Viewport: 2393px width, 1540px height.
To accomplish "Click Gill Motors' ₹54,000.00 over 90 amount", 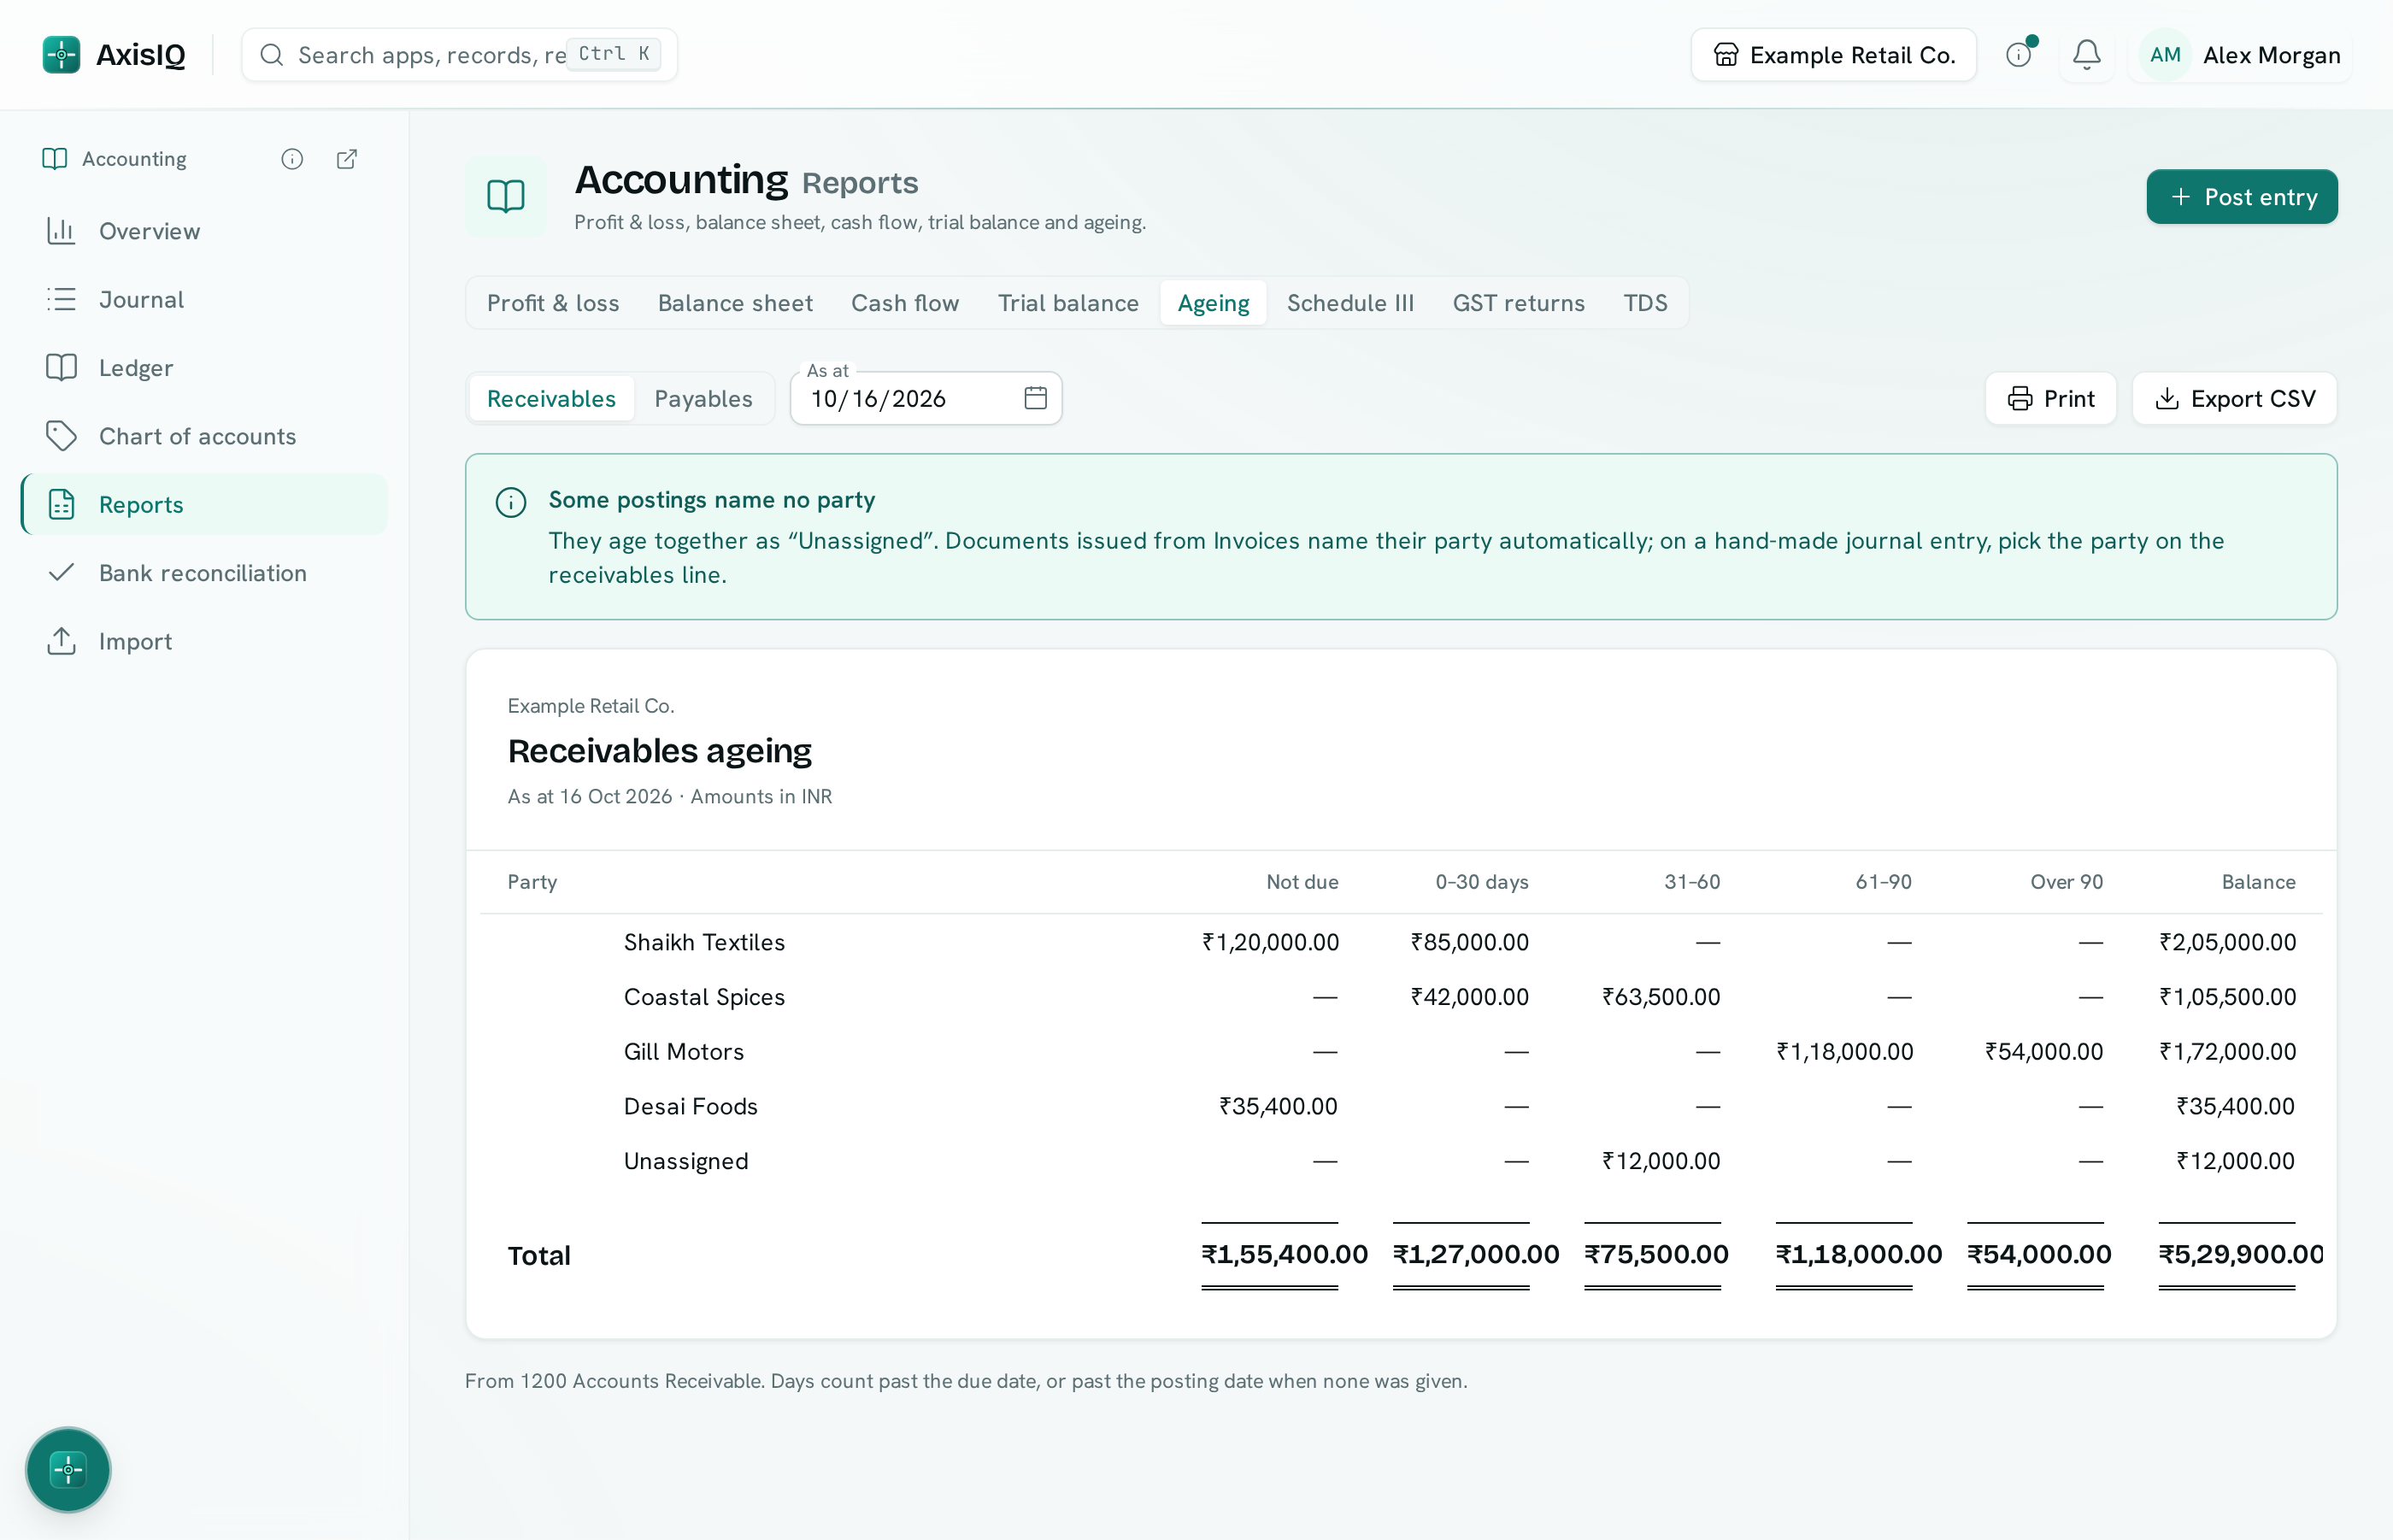I will (2044, 1051).
